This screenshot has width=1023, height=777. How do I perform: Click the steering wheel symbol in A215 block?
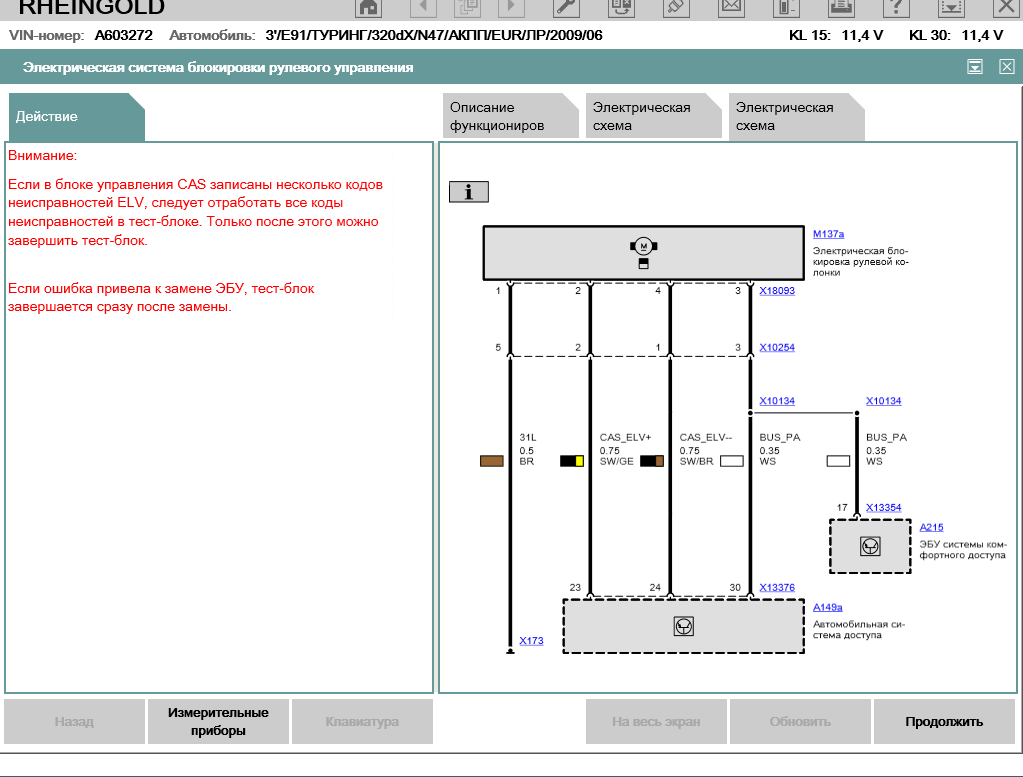point(870,546)
